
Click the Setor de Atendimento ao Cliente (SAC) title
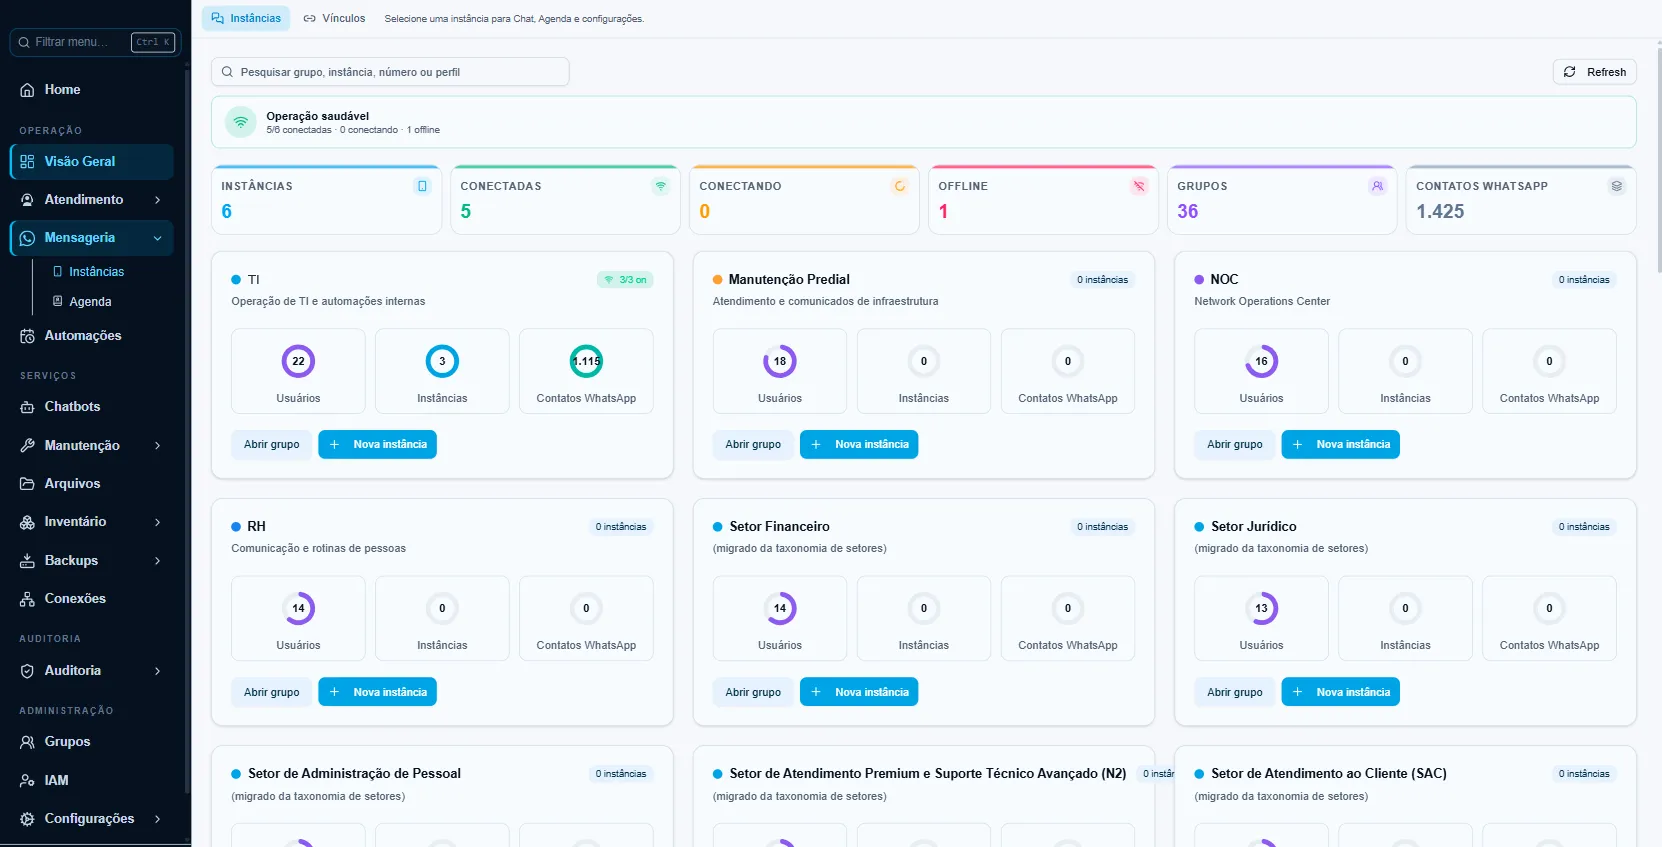click(1329, 774)
